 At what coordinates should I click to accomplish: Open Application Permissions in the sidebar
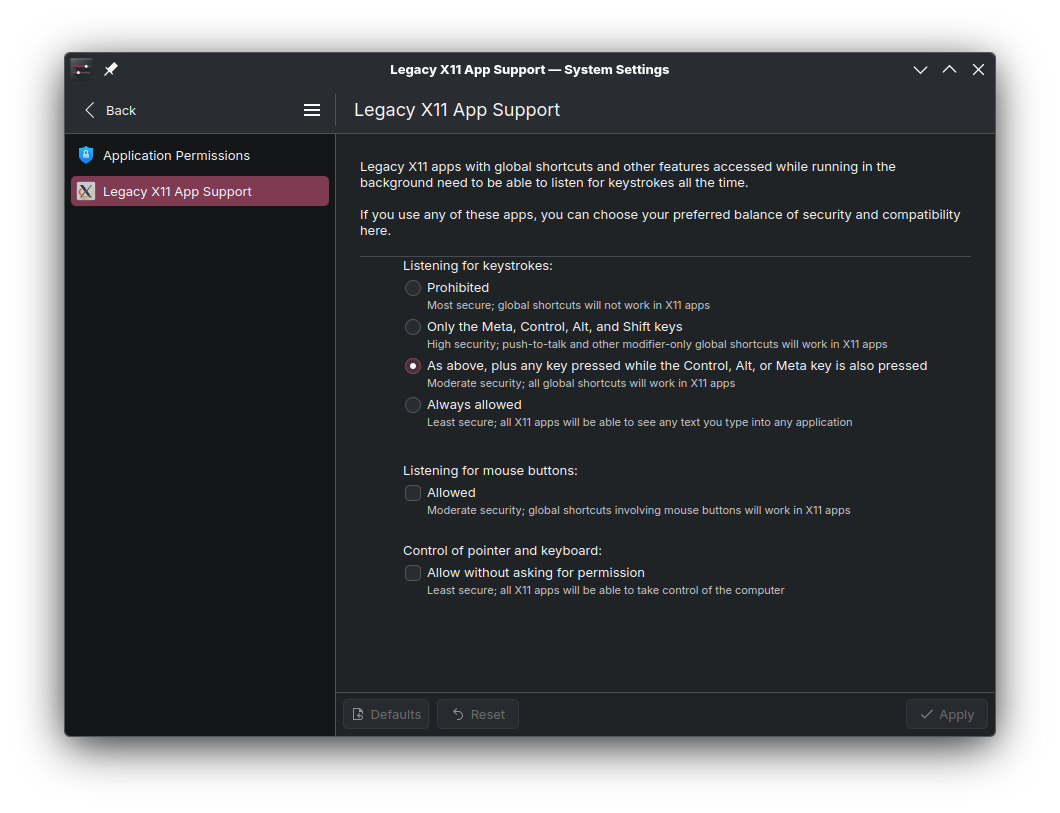pos(200,155)
